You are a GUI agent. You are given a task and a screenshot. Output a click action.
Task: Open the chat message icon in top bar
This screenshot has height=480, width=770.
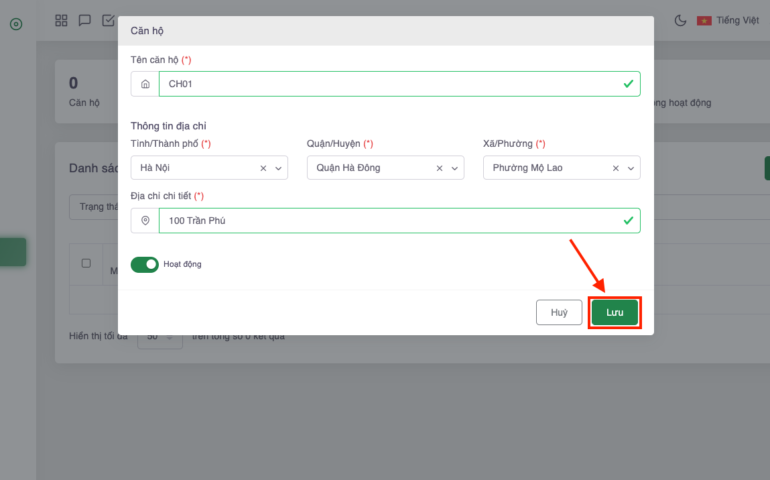point(85,20)
